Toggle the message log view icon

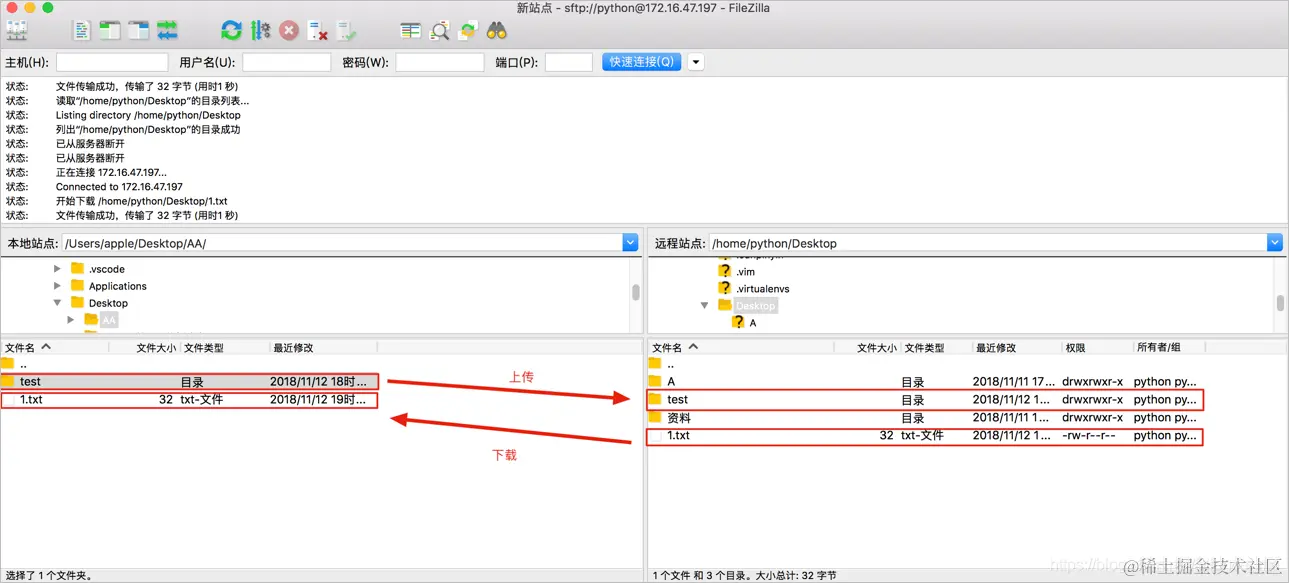pos(82,31)
